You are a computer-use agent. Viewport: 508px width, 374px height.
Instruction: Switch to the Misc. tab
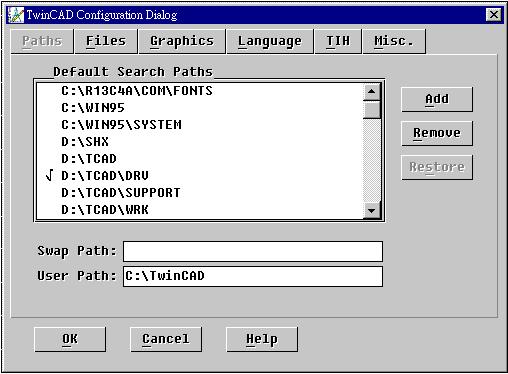394,41
